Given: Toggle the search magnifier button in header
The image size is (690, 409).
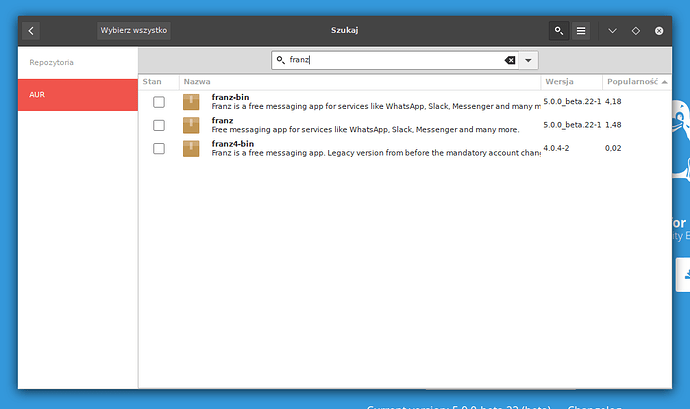Looking at the screenshot, I should pyautogui.click(x=559, y=31).
